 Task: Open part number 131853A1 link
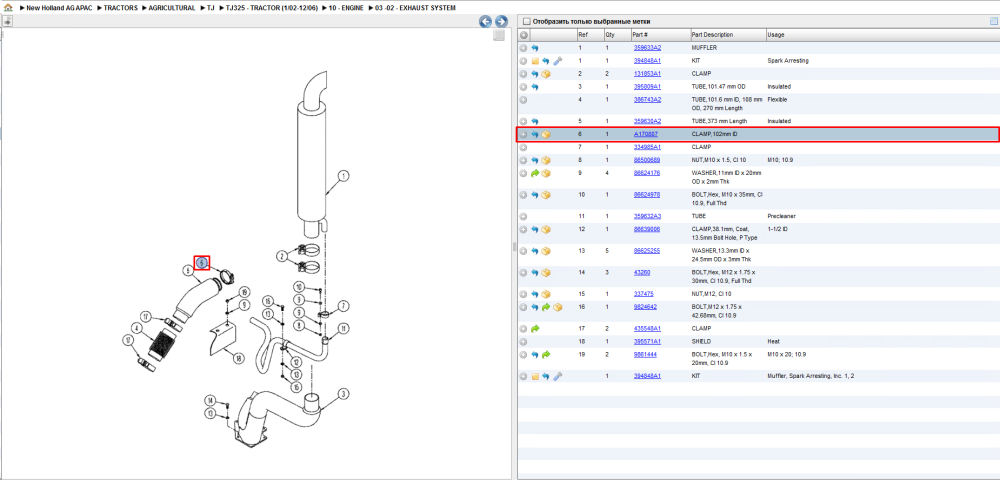pyautogui.click(x=647, y=74)
